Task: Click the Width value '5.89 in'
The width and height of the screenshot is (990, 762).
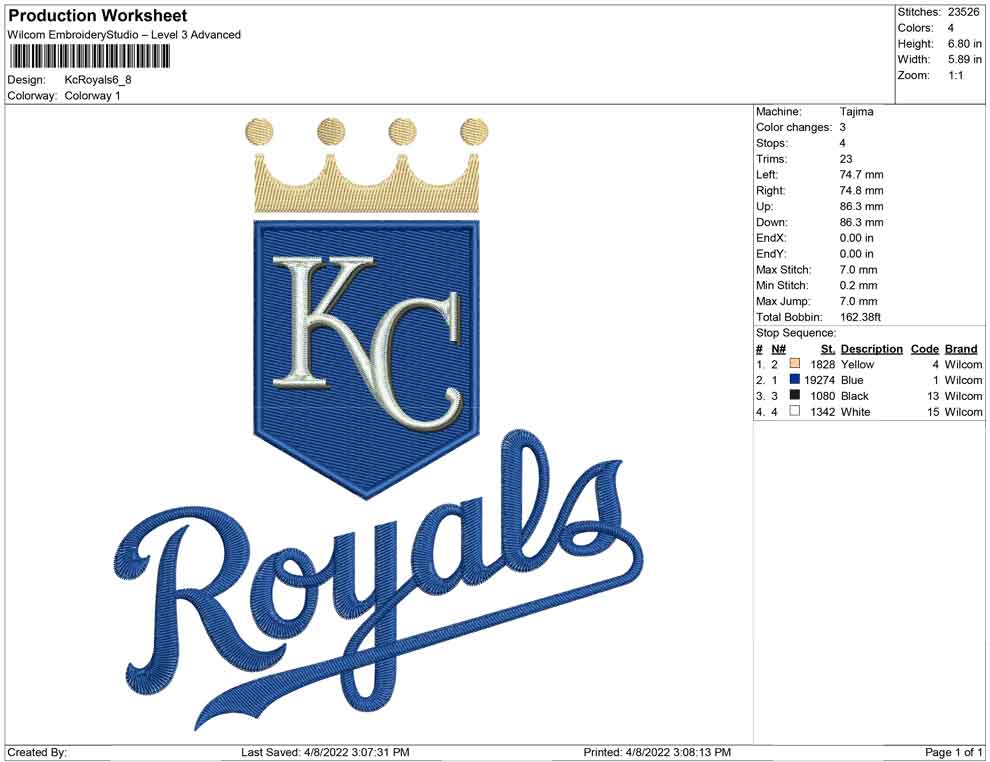Action: (964, 59)
